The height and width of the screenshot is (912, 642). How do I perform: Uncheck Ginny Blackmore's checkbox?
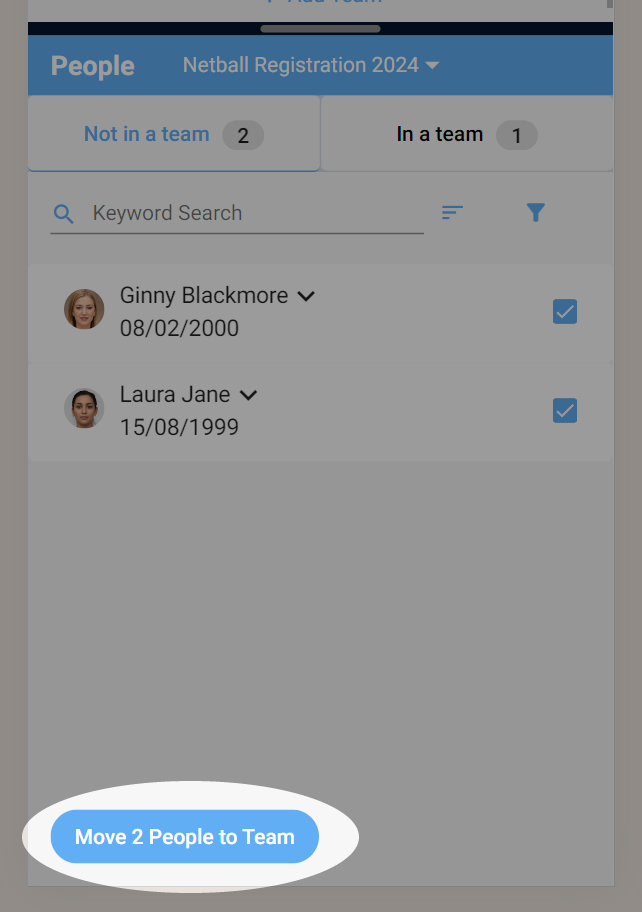pyautogui.click(x=565, y=312)
